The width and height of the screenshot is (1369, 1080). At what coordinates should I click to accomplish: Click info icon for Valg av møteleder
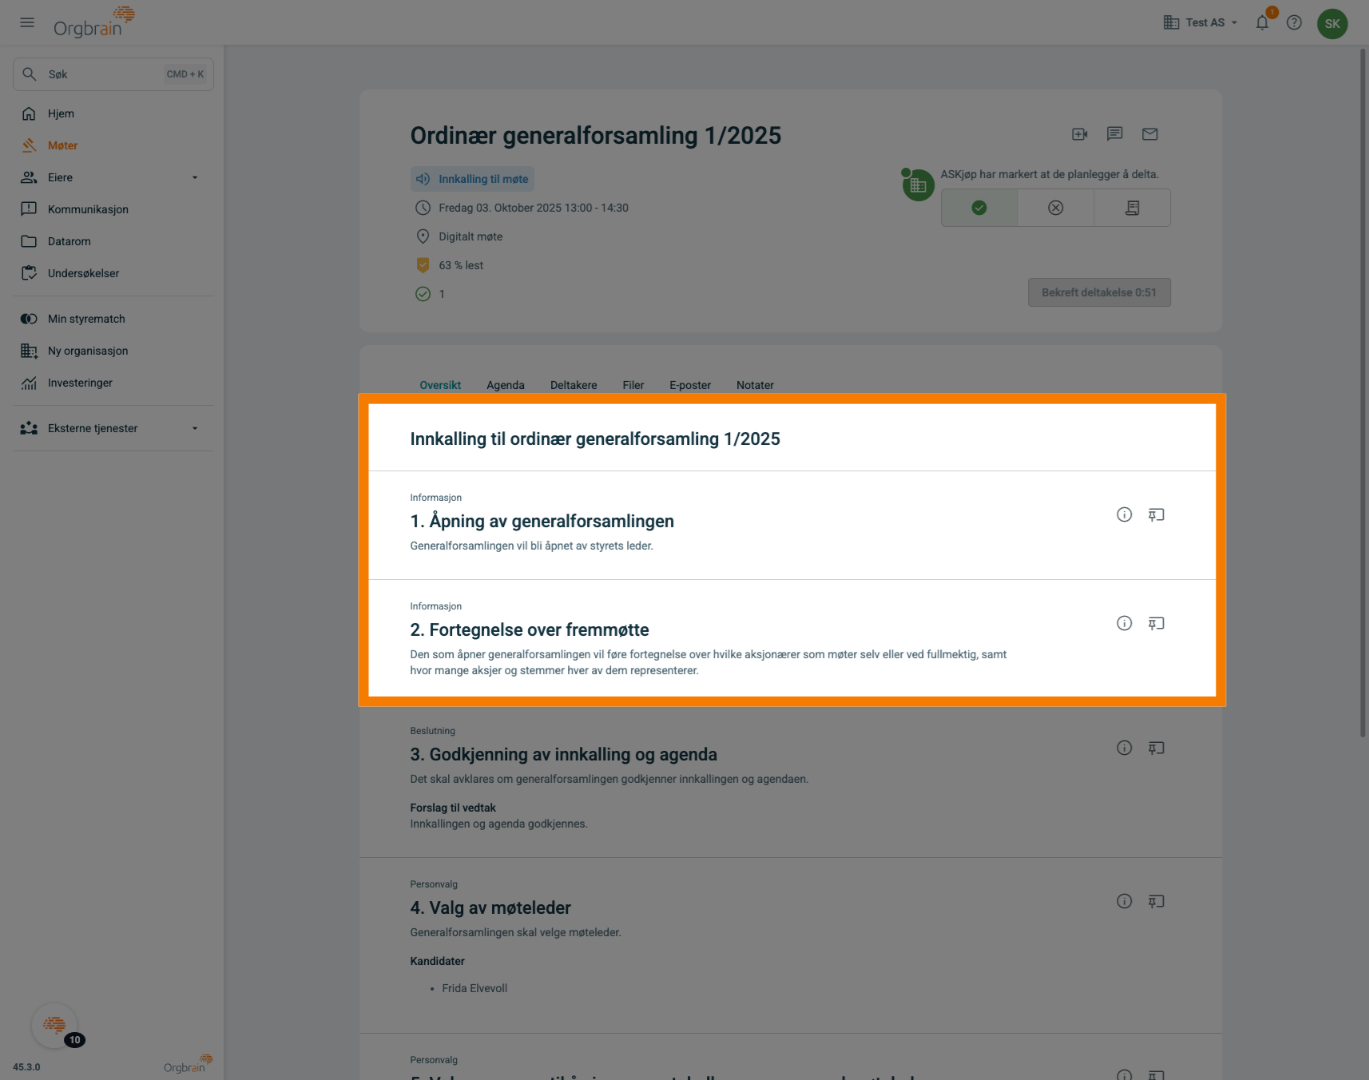point(1124,902)
